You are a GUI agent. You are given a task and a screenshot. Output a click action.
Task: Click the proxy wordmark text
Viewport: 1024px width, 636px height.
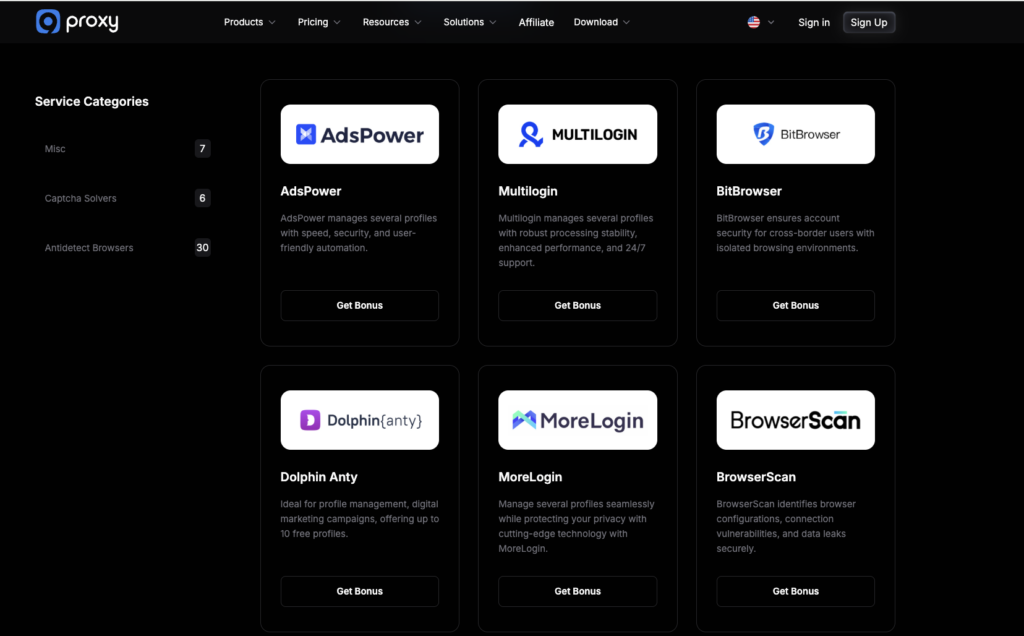(92, 22)
